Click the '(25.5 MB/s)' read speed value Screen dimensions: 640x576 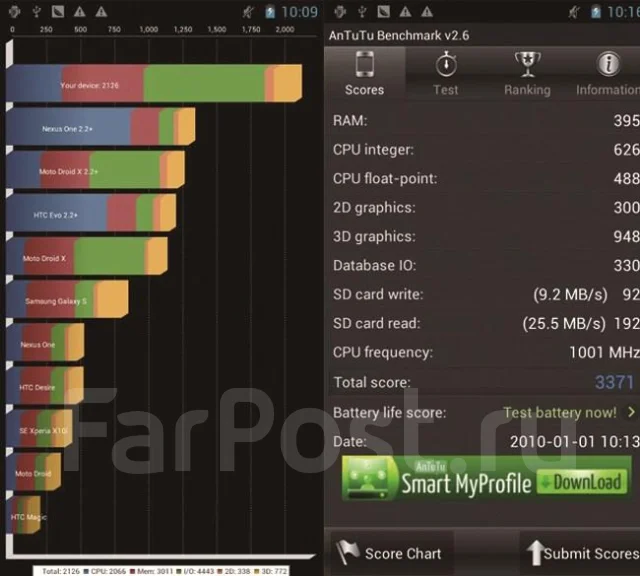564,323
